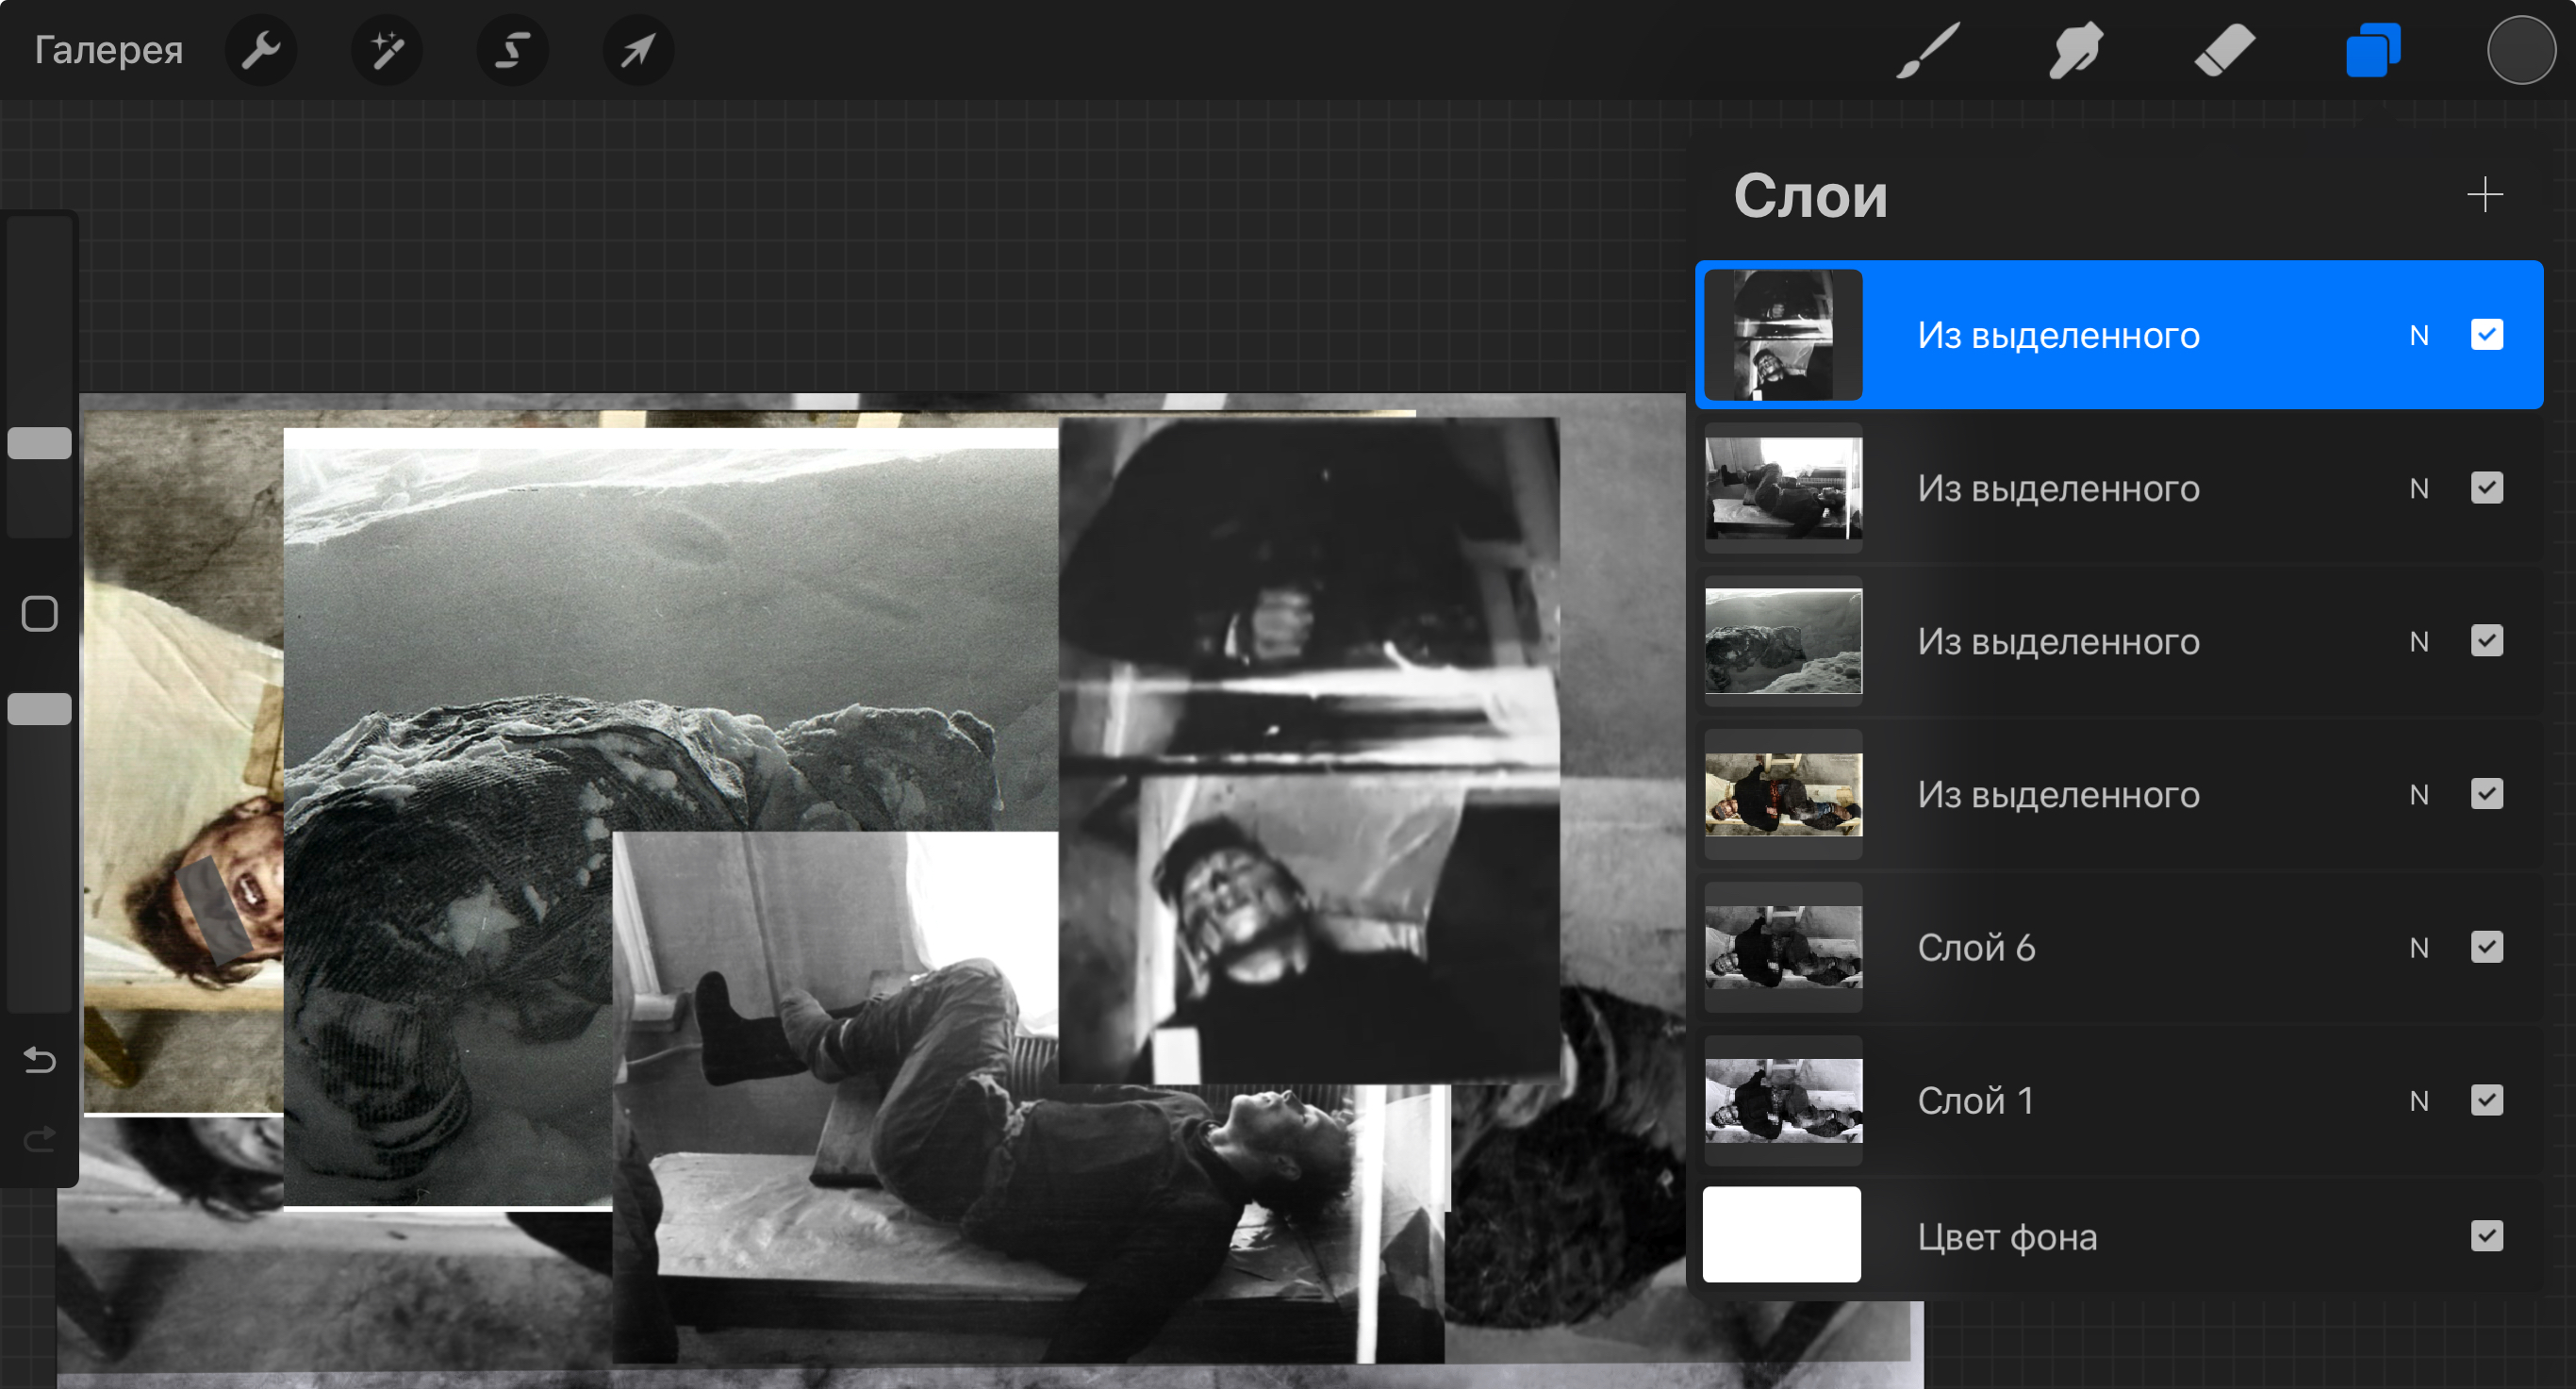Viewport: 2576px width, 1389px height.
Task: Select the Smudge finger tool
Action: click(2076, 49)
